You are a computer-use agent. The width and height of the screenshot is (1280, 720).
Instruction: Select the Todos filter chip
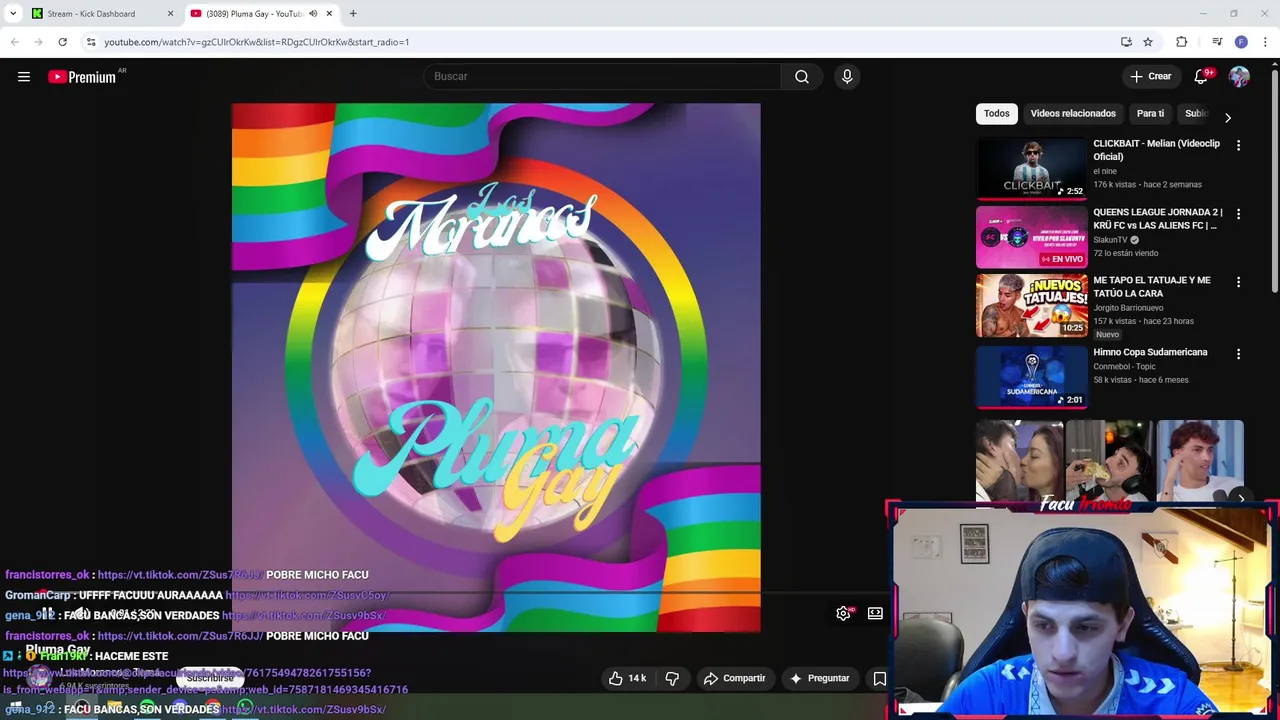tap(996, 114)
